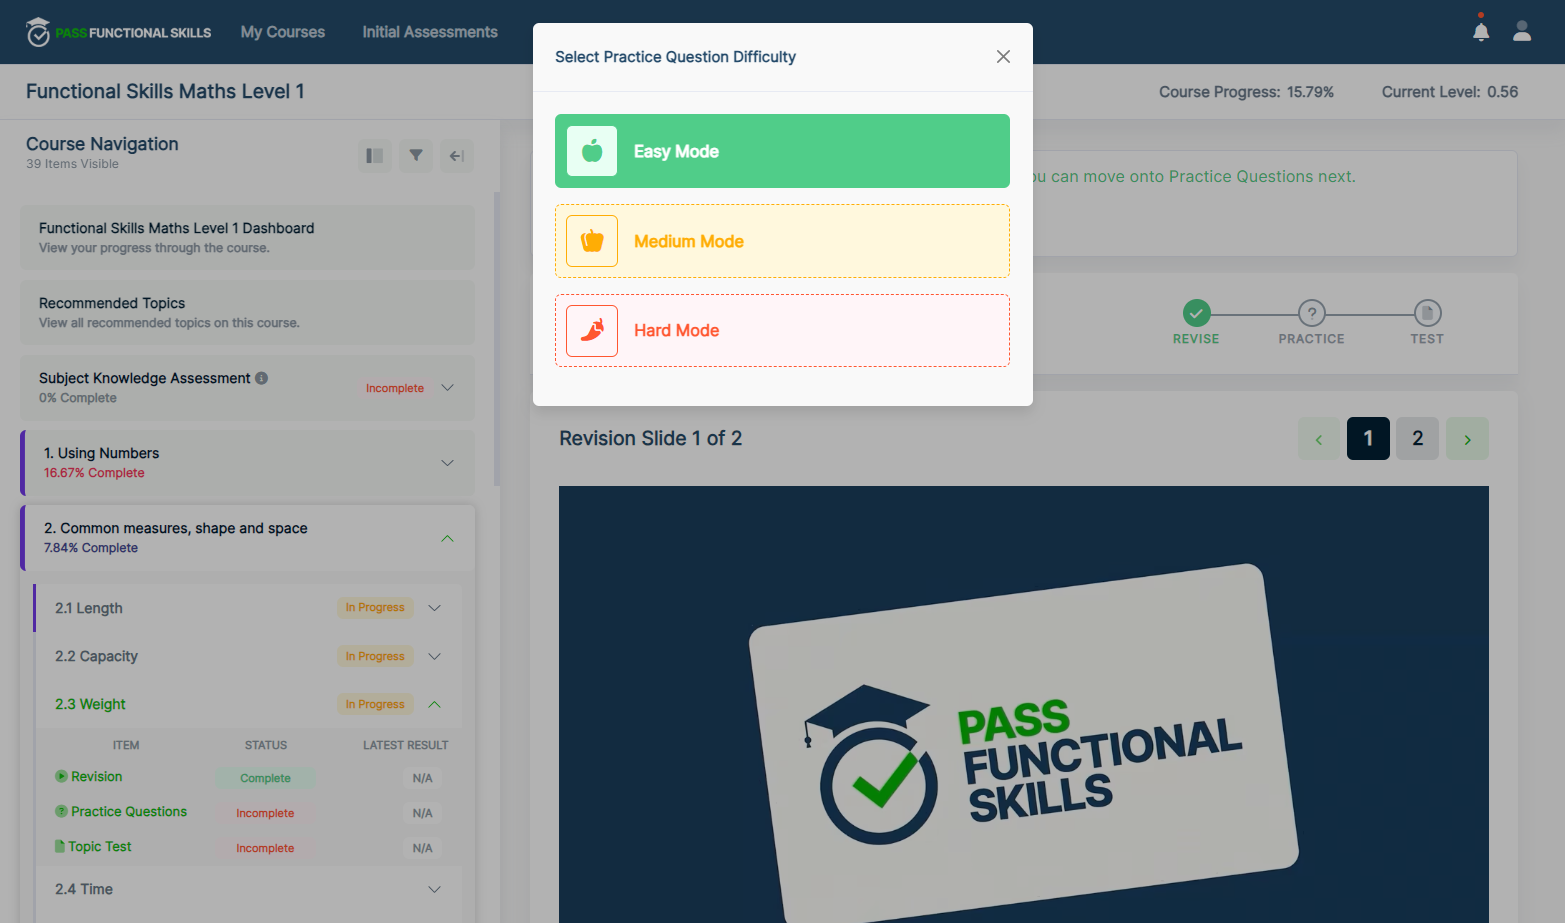Click the Revision Complete status badge
The height and width of the screenshot is (923, 1565).
pyautogui.click(x=265, y=778)
